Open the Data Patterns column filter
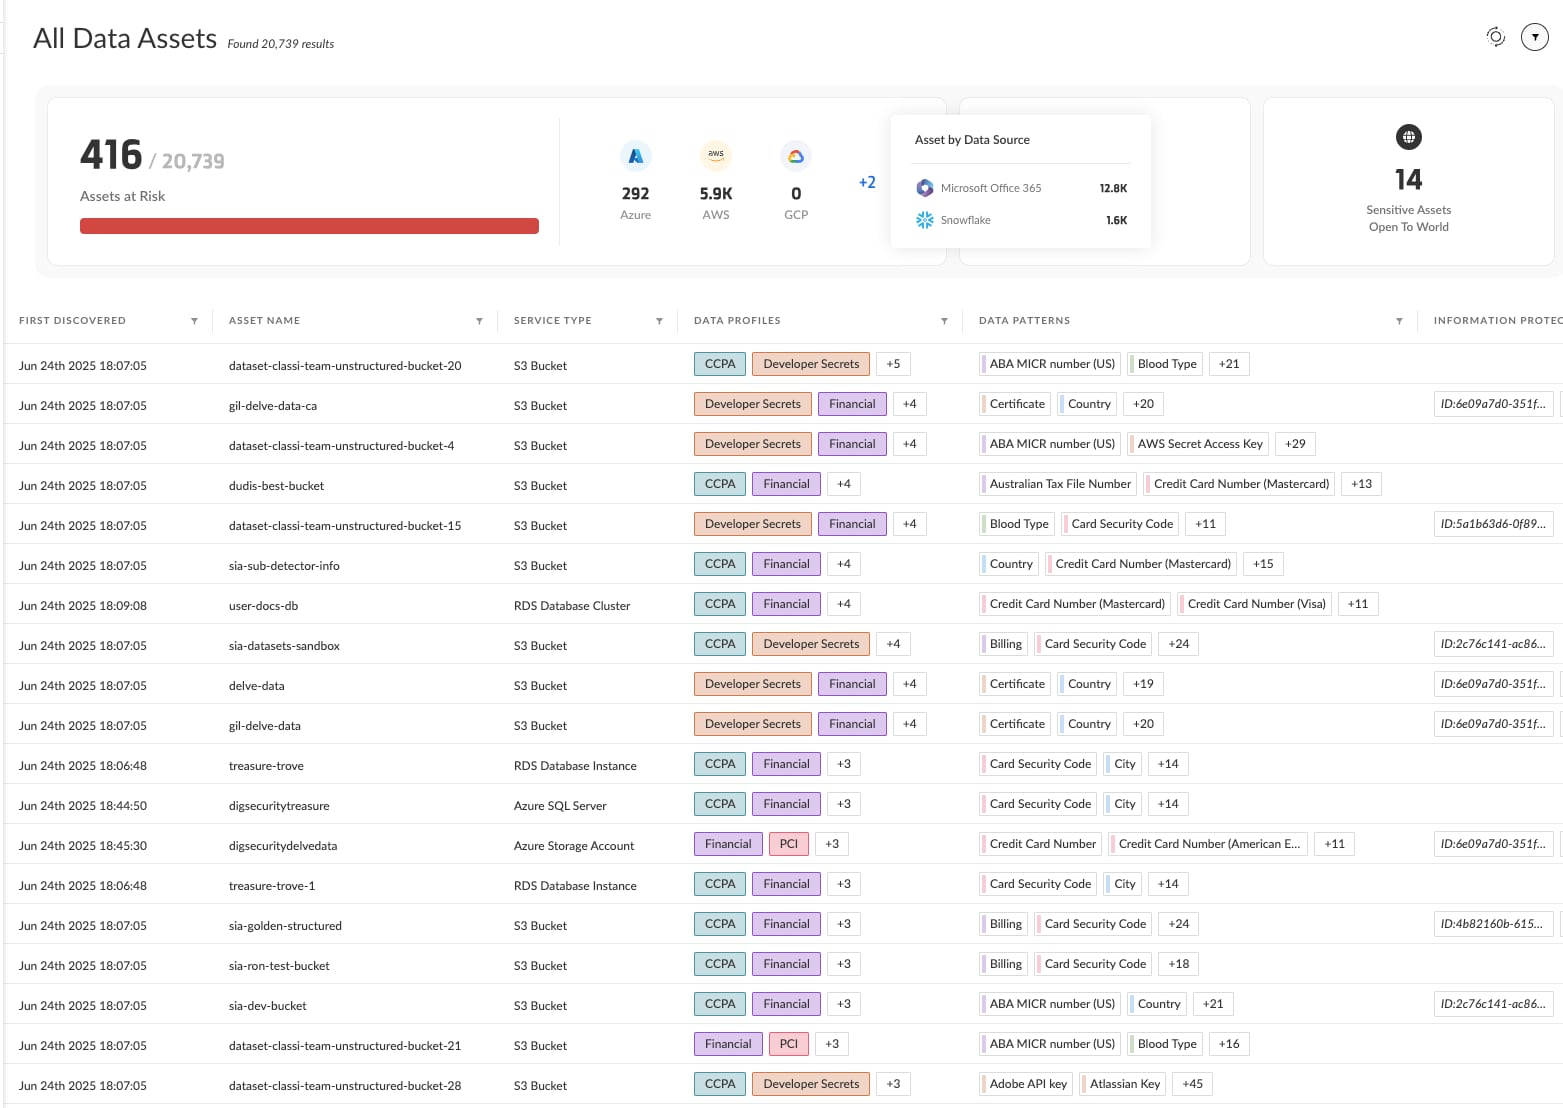 [1399, 321]
